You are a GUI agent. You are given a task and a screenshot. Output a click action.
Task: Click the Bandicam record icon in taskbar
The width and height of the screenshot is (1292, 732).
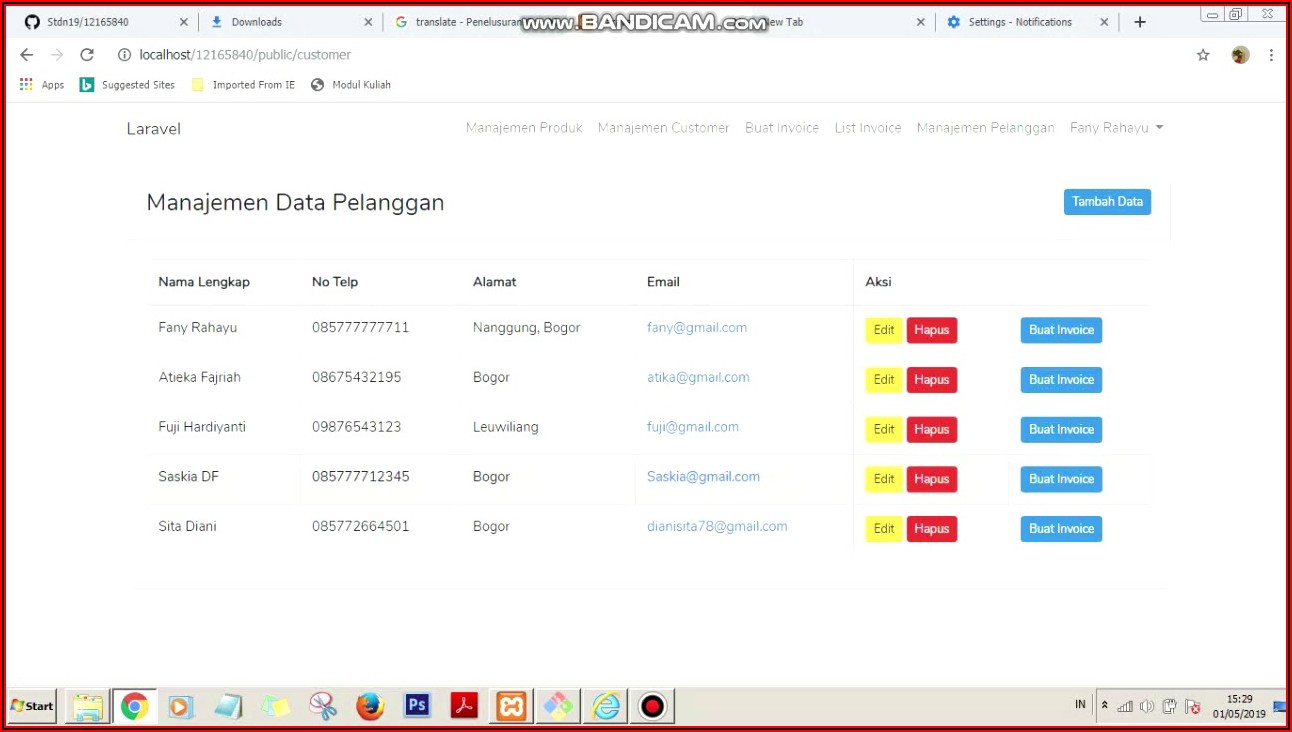pyautogui.click(x=652, y=706)
